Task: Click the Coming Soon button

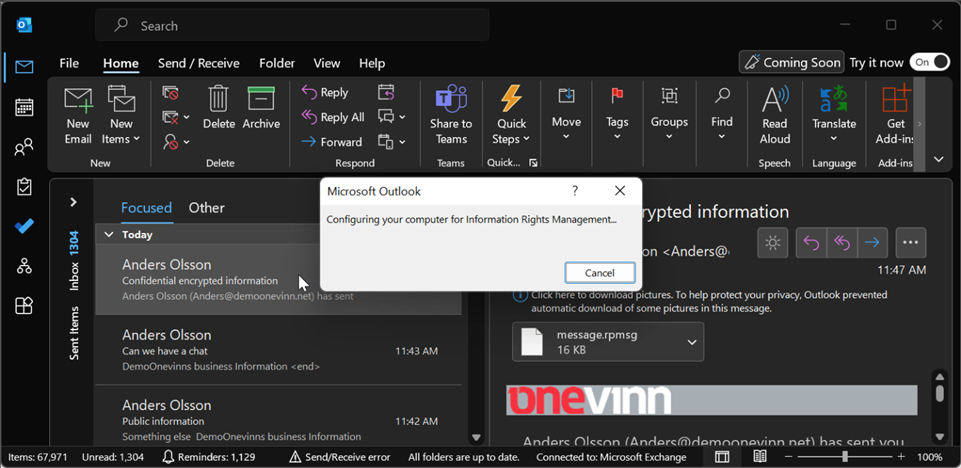Action: 791,62
